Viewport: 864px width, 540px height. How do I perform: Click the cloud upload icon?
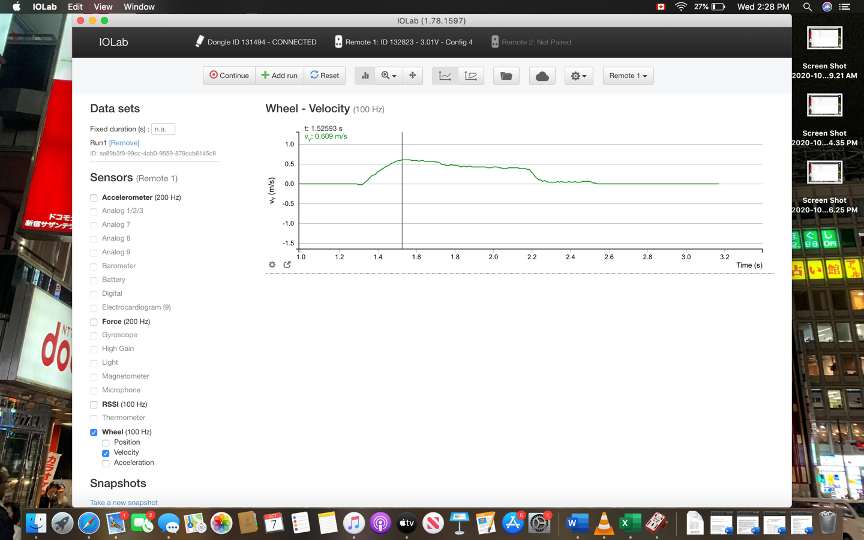point(542,75)
